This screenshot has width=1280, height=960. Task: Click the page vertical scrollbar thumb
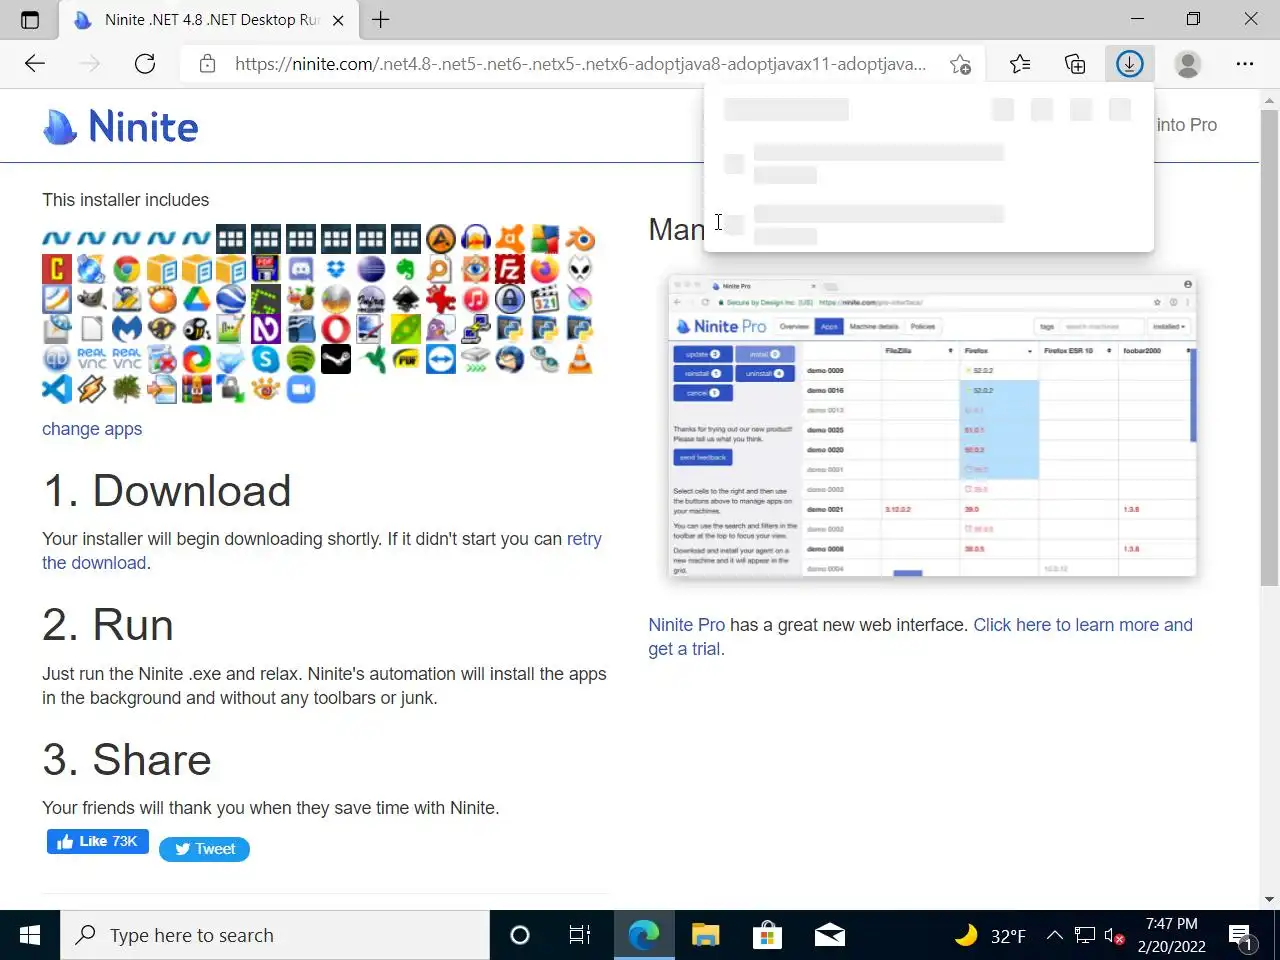click(1269, 347)
